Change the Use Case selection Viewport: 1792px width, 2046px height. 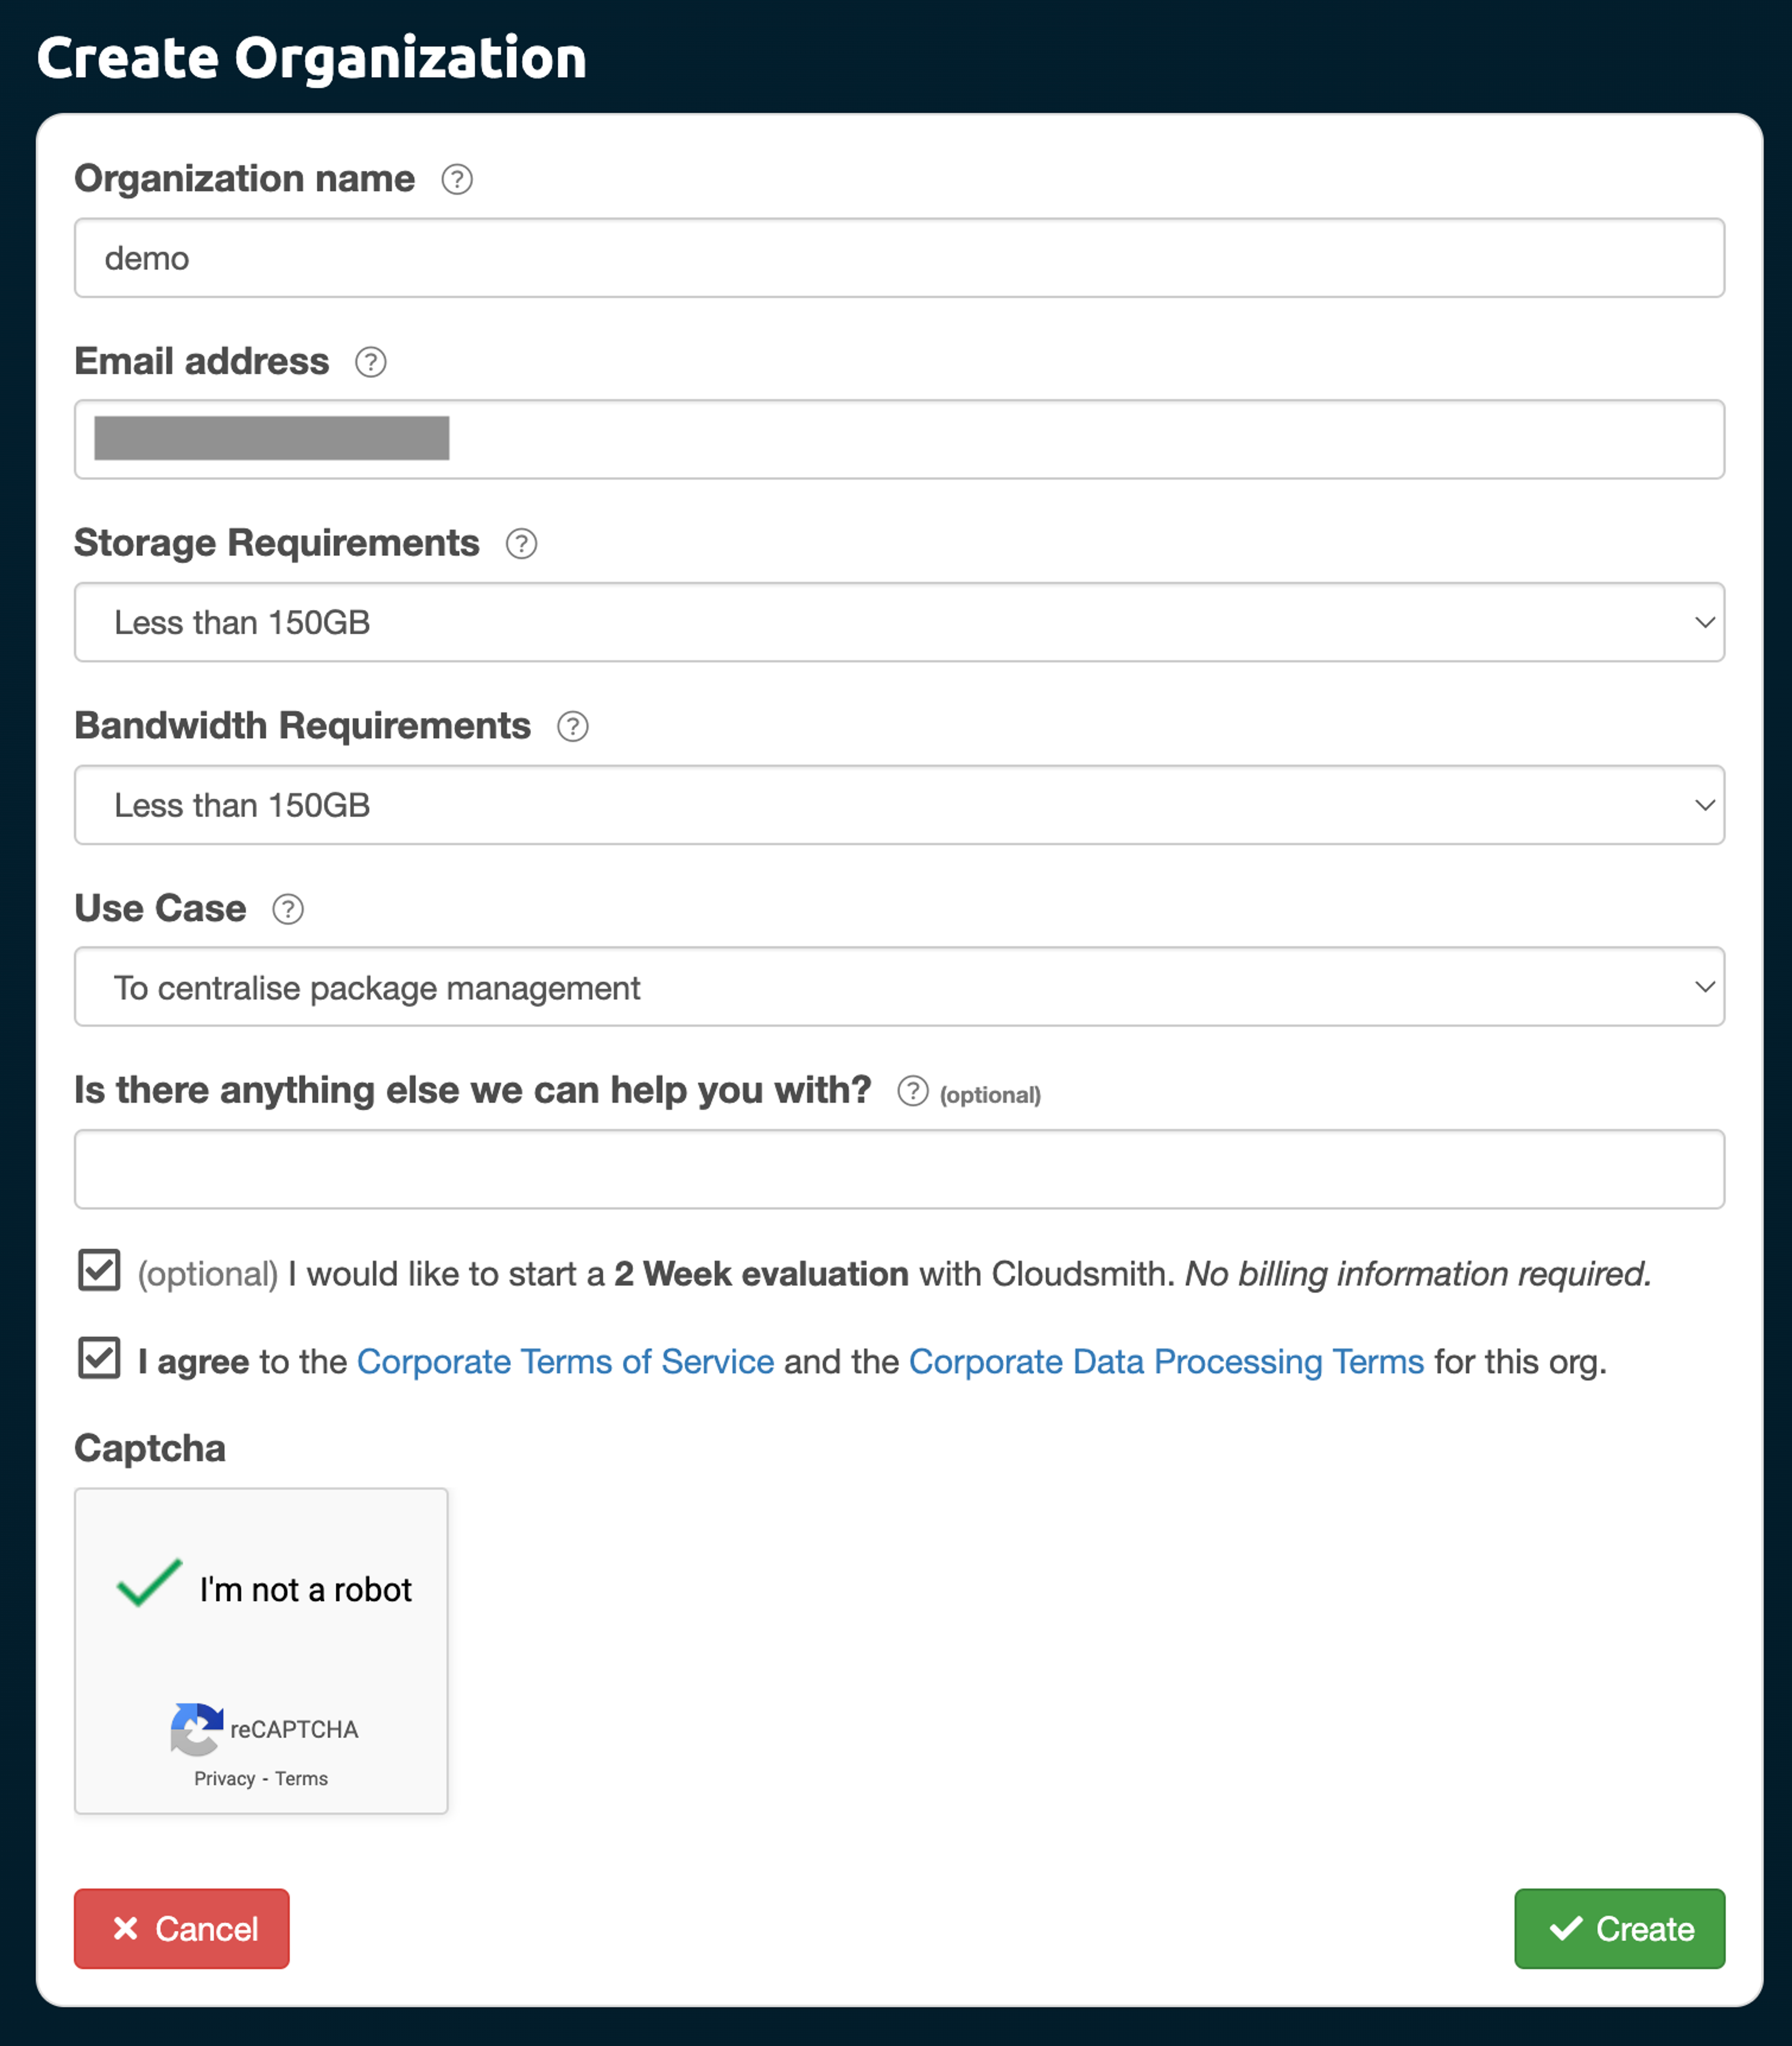click(x=898, y=987)
